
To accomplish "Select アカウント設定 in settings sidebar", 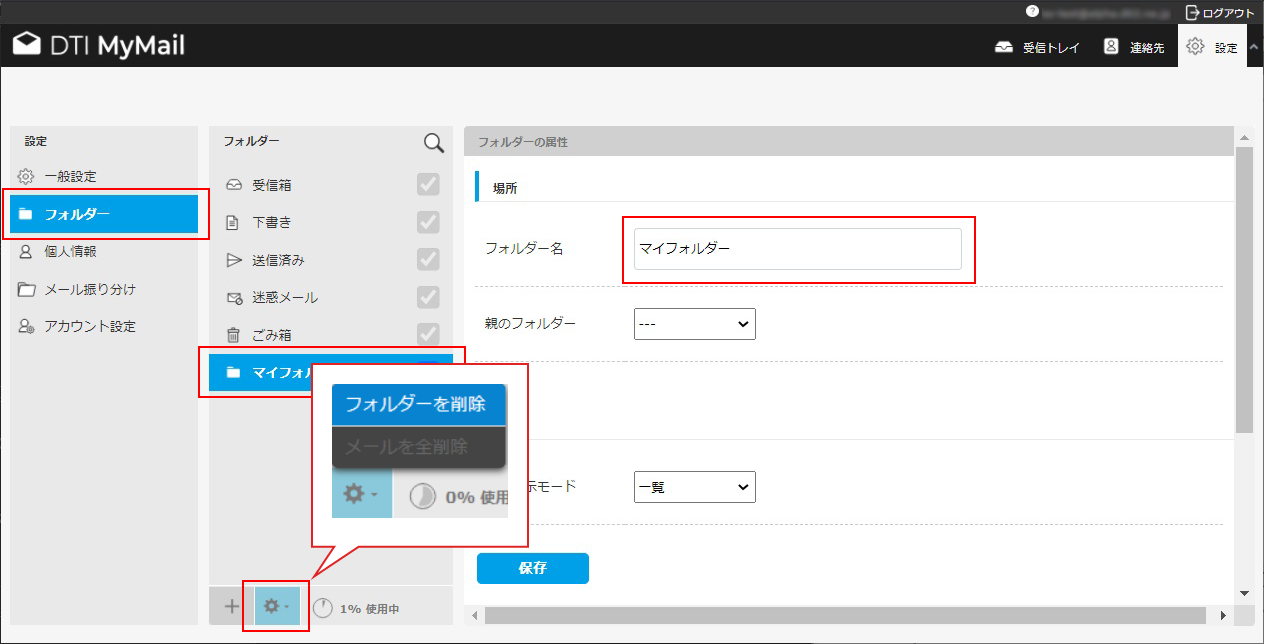I will pyautogui.click(x=104, y=326).
